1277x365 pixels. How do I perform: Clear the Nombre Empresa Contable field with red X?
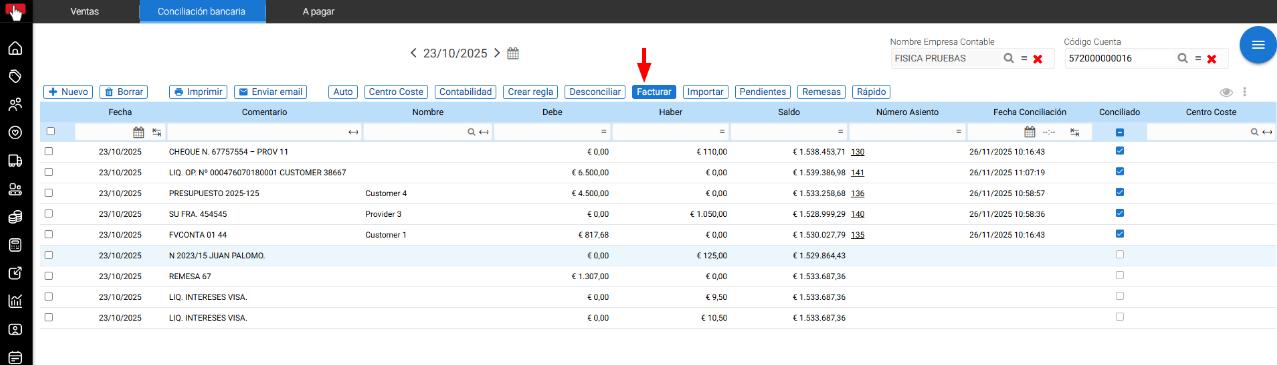pyautogui.click(x=1037, y=59)
